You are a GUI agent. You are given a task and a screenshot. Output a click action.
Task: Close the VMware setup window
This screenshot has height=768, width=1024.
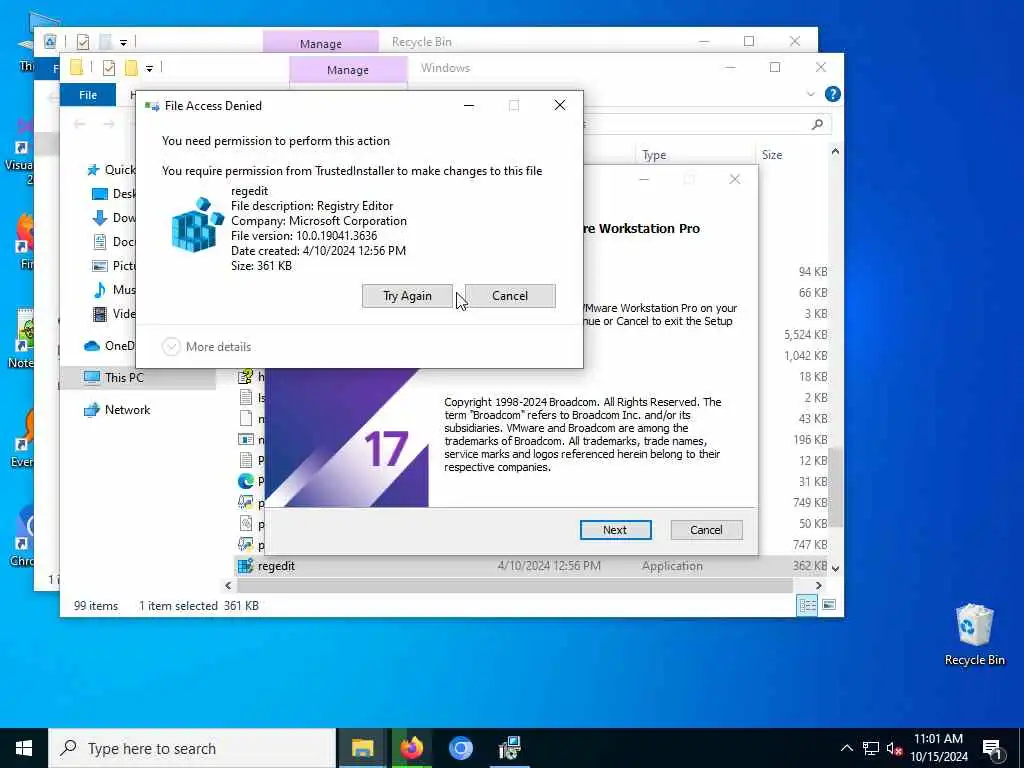pos(735,179)
